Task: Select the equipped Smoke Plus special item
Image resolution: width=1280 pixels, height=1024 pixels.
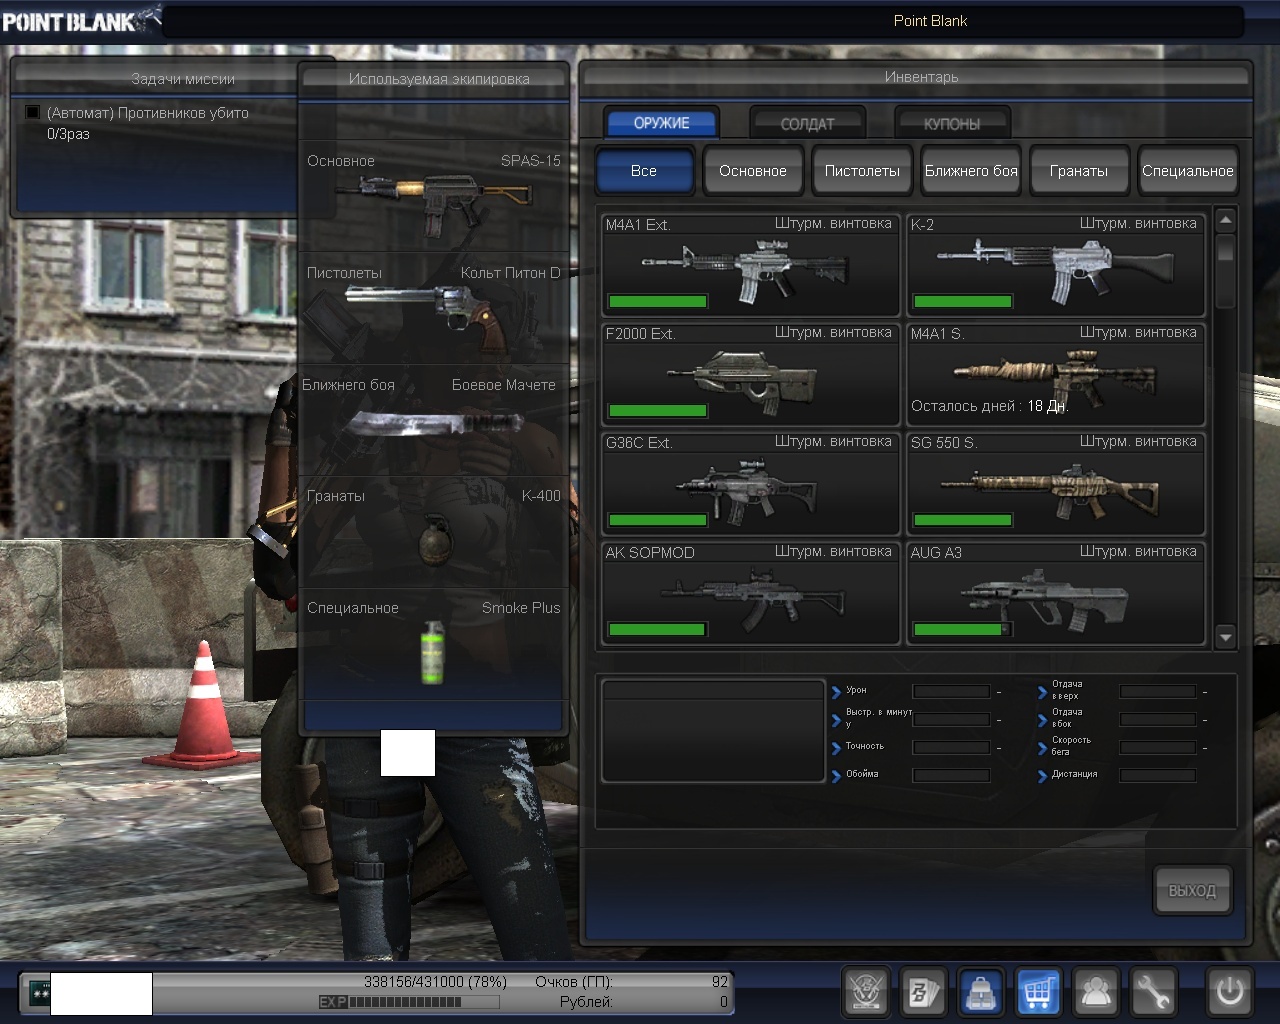Action: click(x=433, y=650)
